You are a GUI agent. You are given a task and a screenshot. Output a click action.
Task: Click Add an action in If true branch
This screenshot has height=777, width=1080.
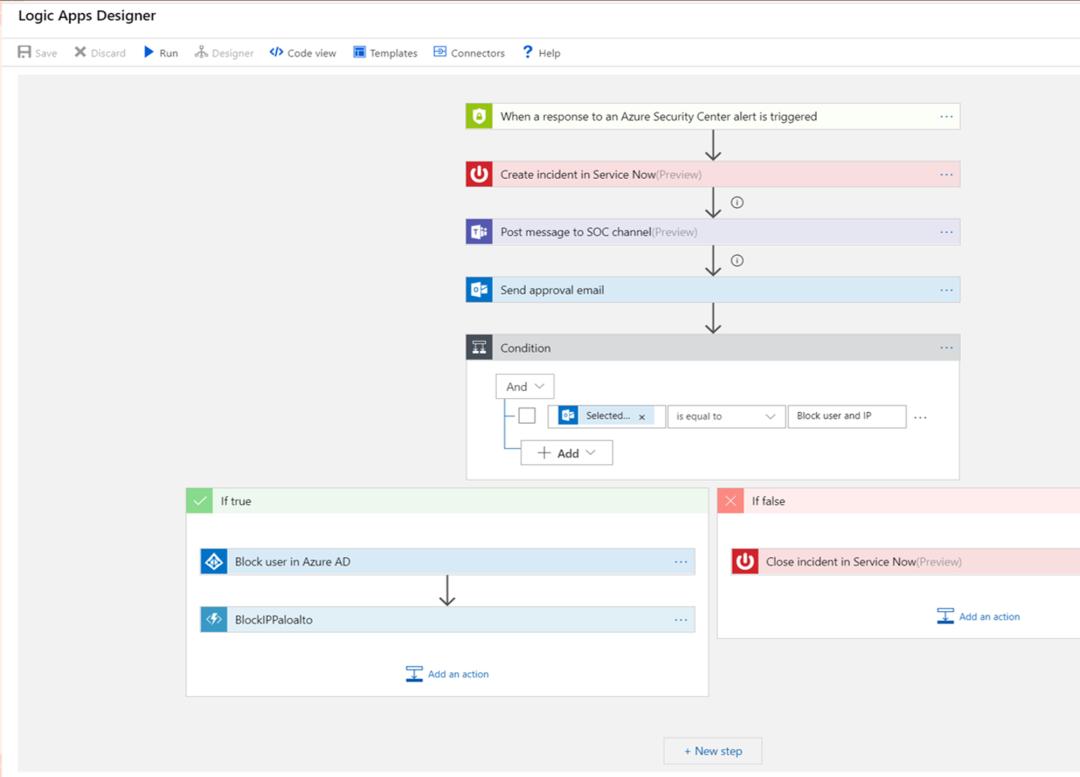[448, 674]
